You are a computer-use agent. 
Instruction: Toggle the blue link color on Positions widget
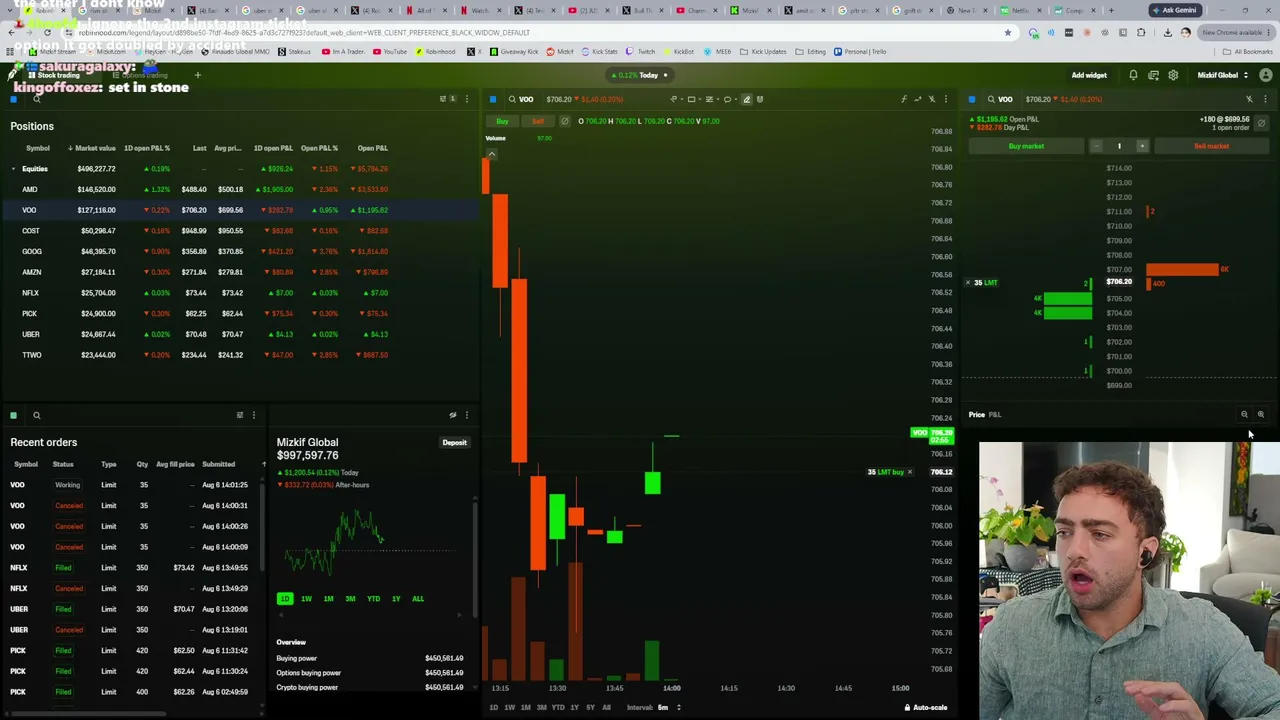click(x=14, y=99)
